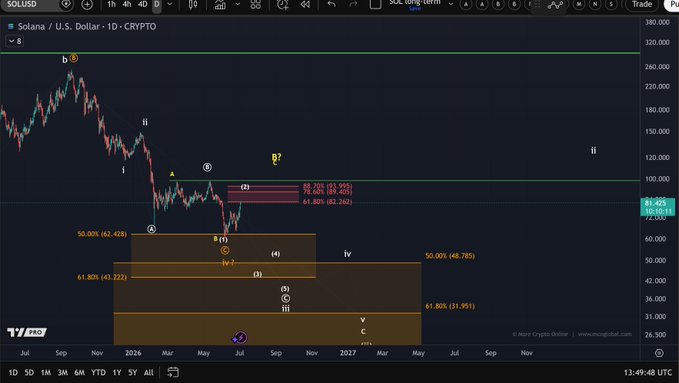Add a symbol with the plus icon
Image resolution: width=679 pixels, height=383 pixels.
click(x=87, y=5)
